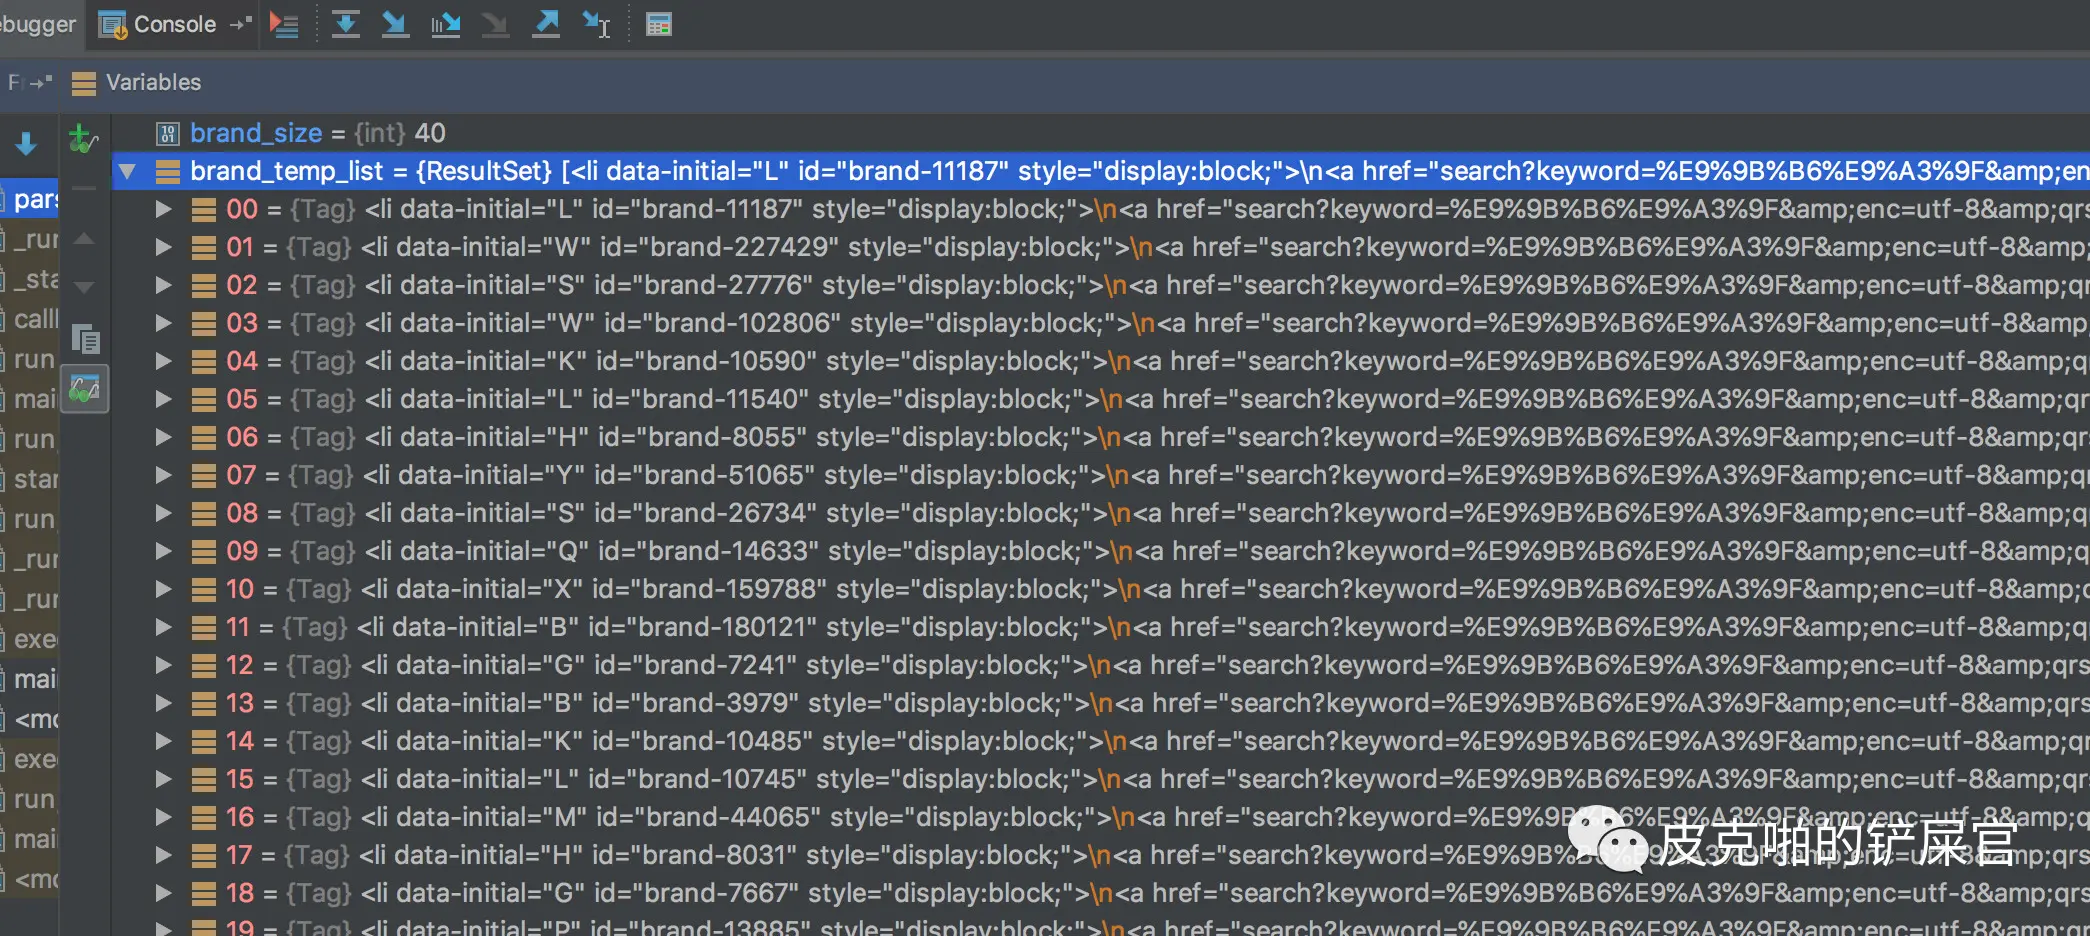The height and width of the screenshot is (936, 2090).
Task: Move watch up with the up arrow
Action: 85,239
